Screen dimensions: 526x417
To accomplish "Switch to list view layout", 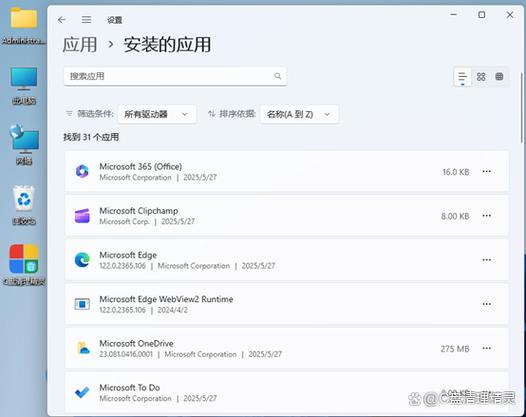I will 463,76.
